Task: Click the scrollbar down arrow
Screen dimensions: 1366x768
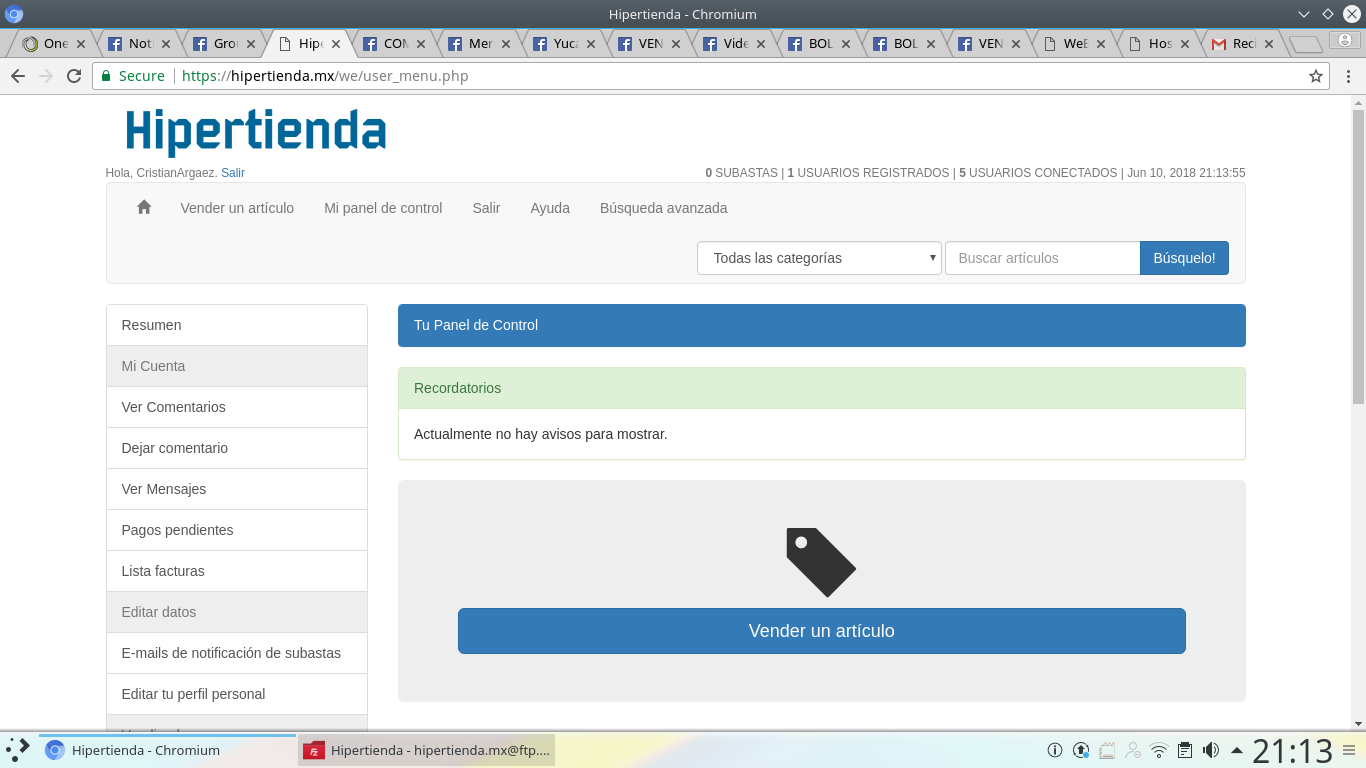Action: pos(1358,723)
